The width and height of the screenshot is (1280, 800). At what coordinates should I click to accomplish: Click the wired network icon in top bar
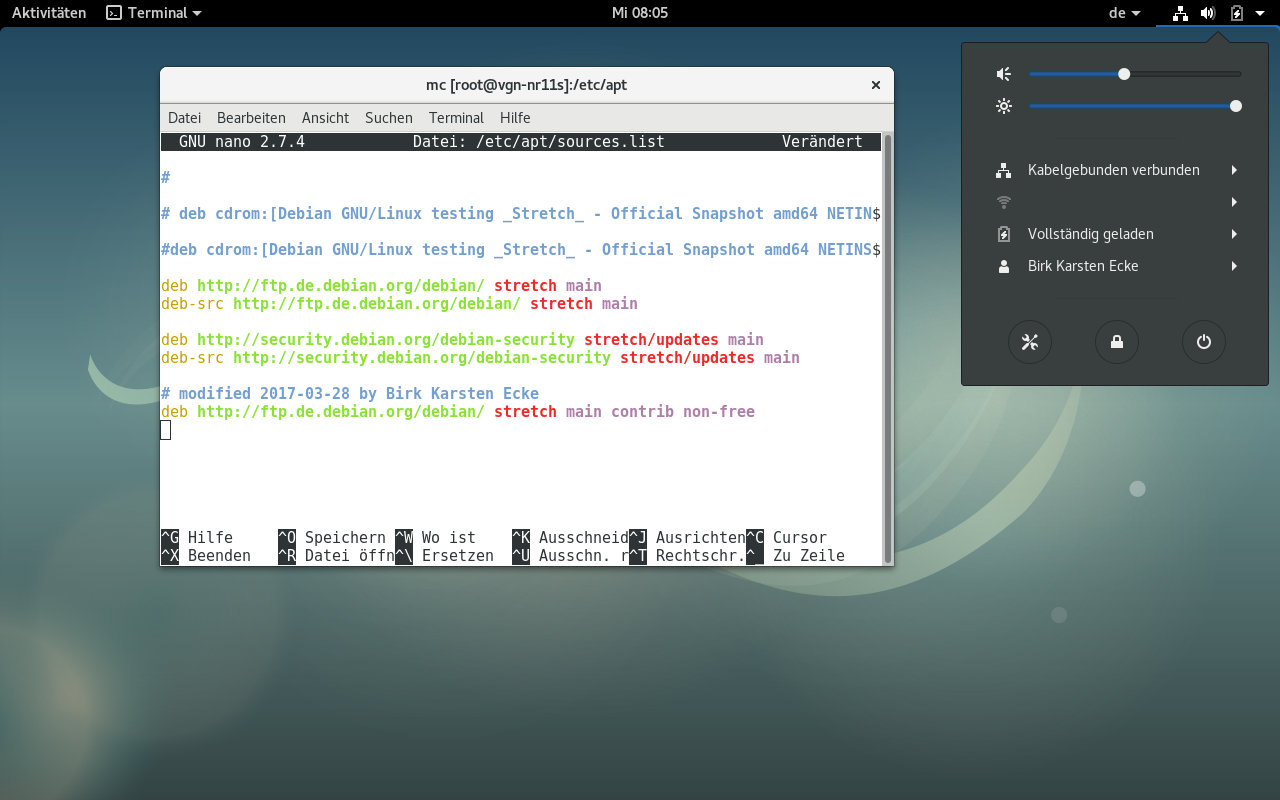point(1180,13)
